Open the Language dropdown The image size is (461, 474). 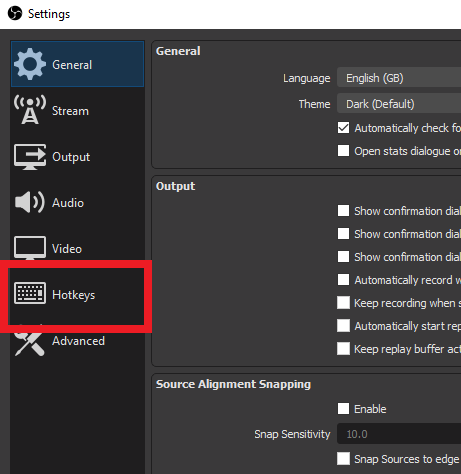coord(399,78)
